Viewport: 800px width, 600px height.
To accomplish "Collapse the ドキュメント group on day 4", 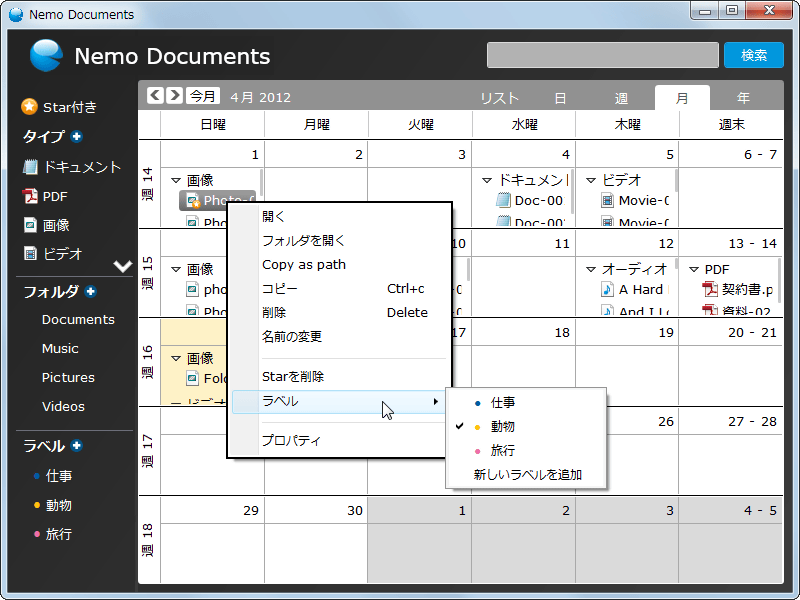I will (x=487, y=180).
